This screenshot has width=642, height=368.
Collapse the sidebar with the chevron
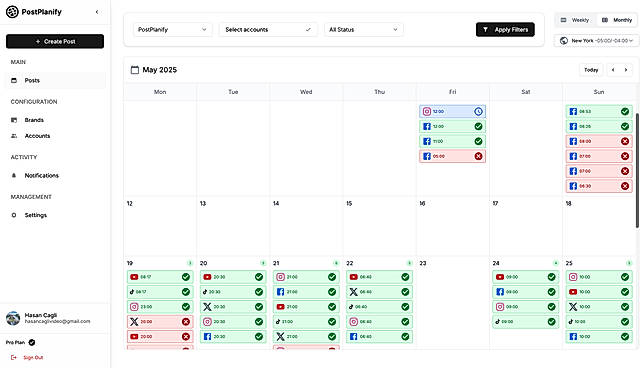tap(97, 12)
